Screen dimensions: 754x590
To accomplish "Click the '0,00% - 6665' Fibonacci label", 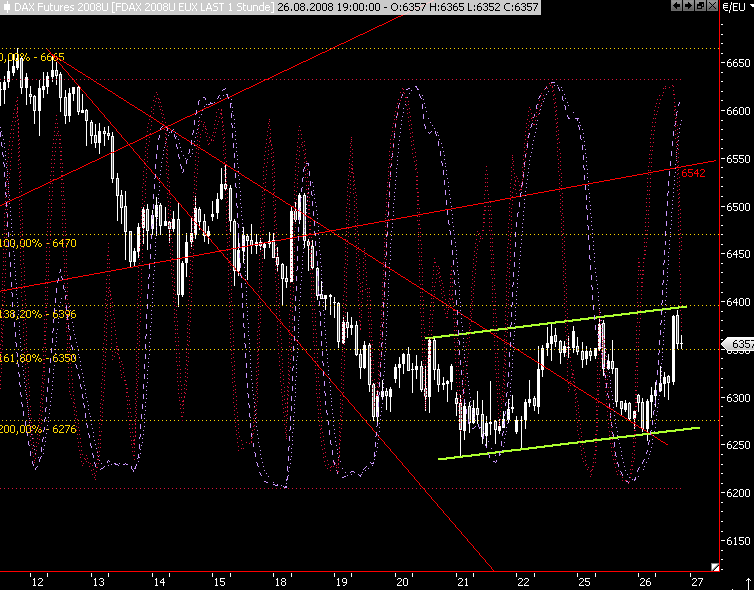I will click(32, 57).
